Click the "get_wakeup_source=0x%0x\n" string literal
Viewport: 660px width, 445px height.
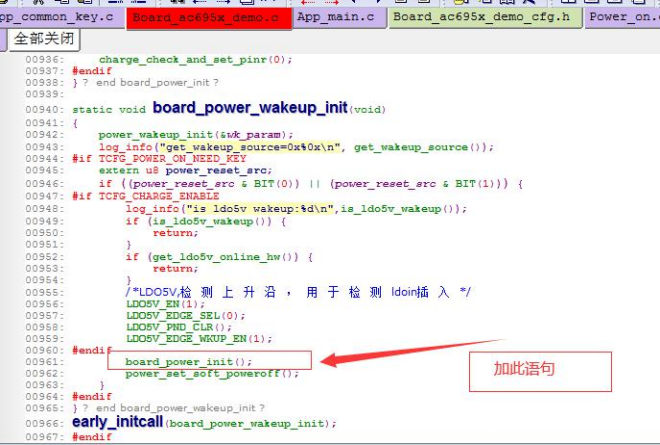250,147
